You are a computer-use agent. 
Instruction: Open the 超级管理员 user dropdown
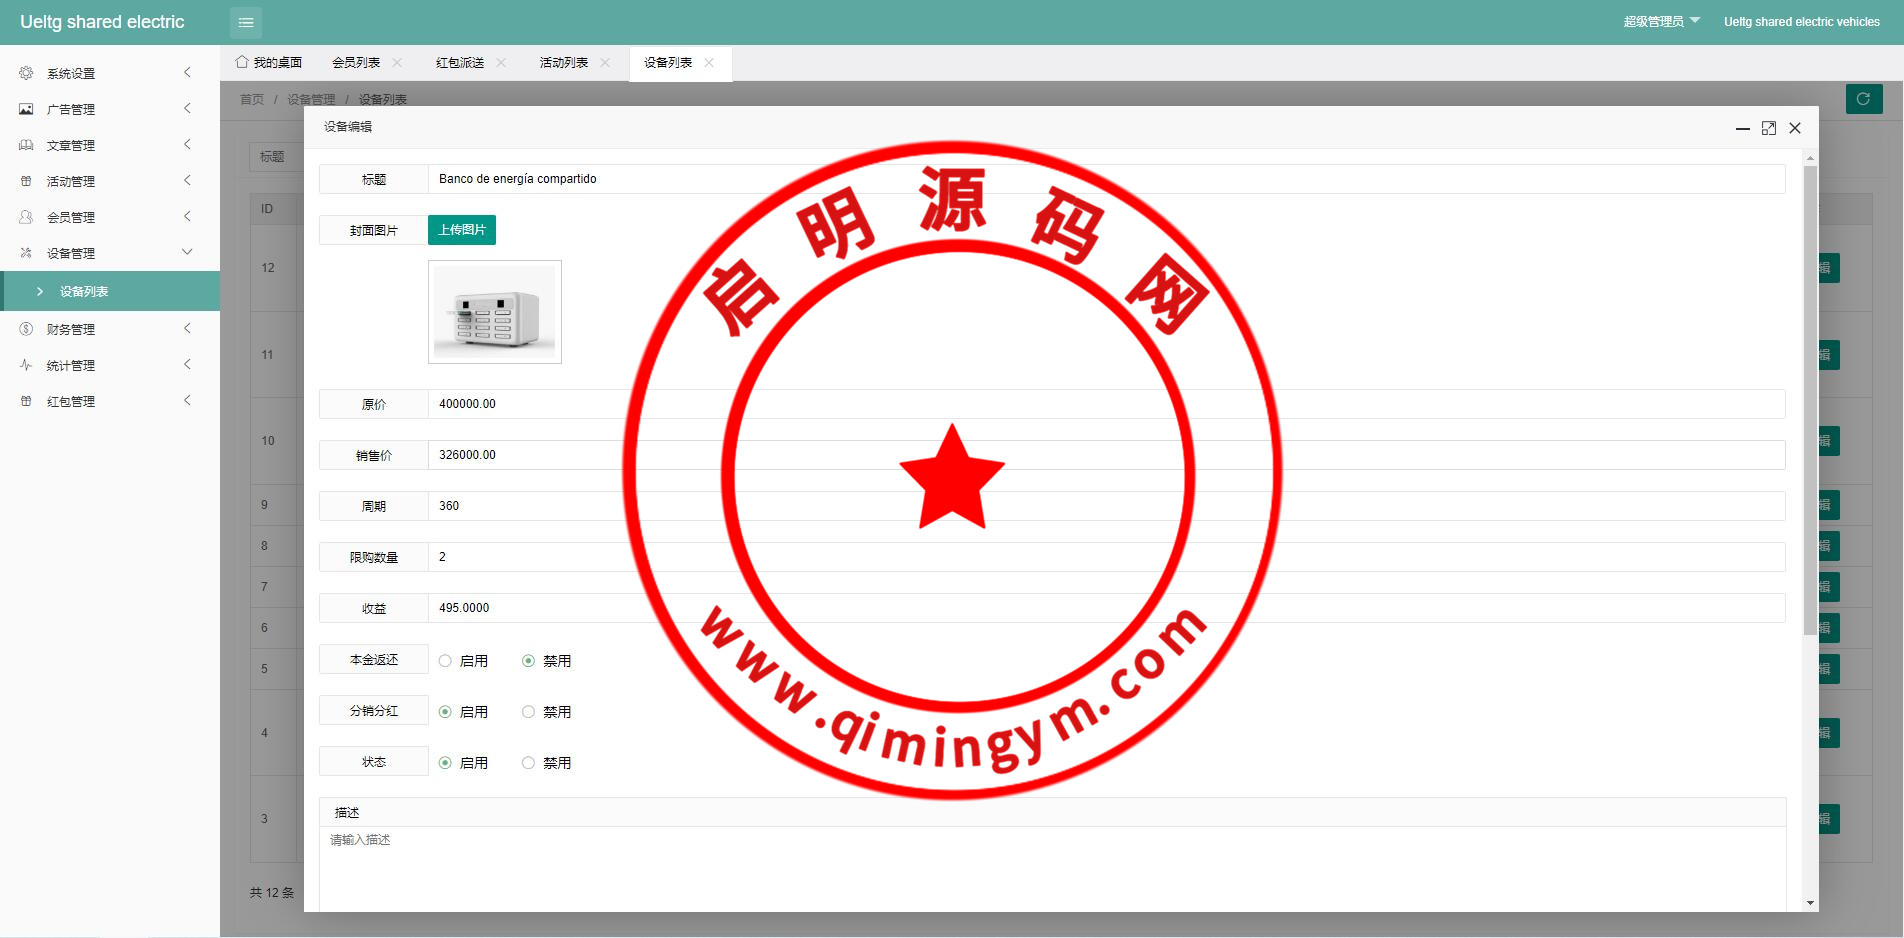(x=1660, y=21)
